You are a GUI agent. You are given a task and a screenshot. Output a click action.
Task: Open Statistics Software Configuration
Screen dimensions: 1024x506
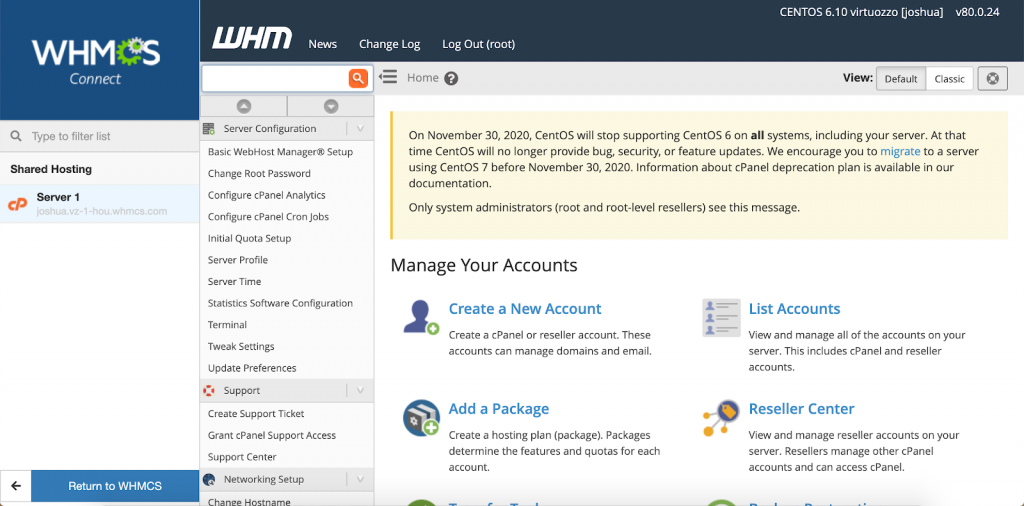click(x=280, y=303)
